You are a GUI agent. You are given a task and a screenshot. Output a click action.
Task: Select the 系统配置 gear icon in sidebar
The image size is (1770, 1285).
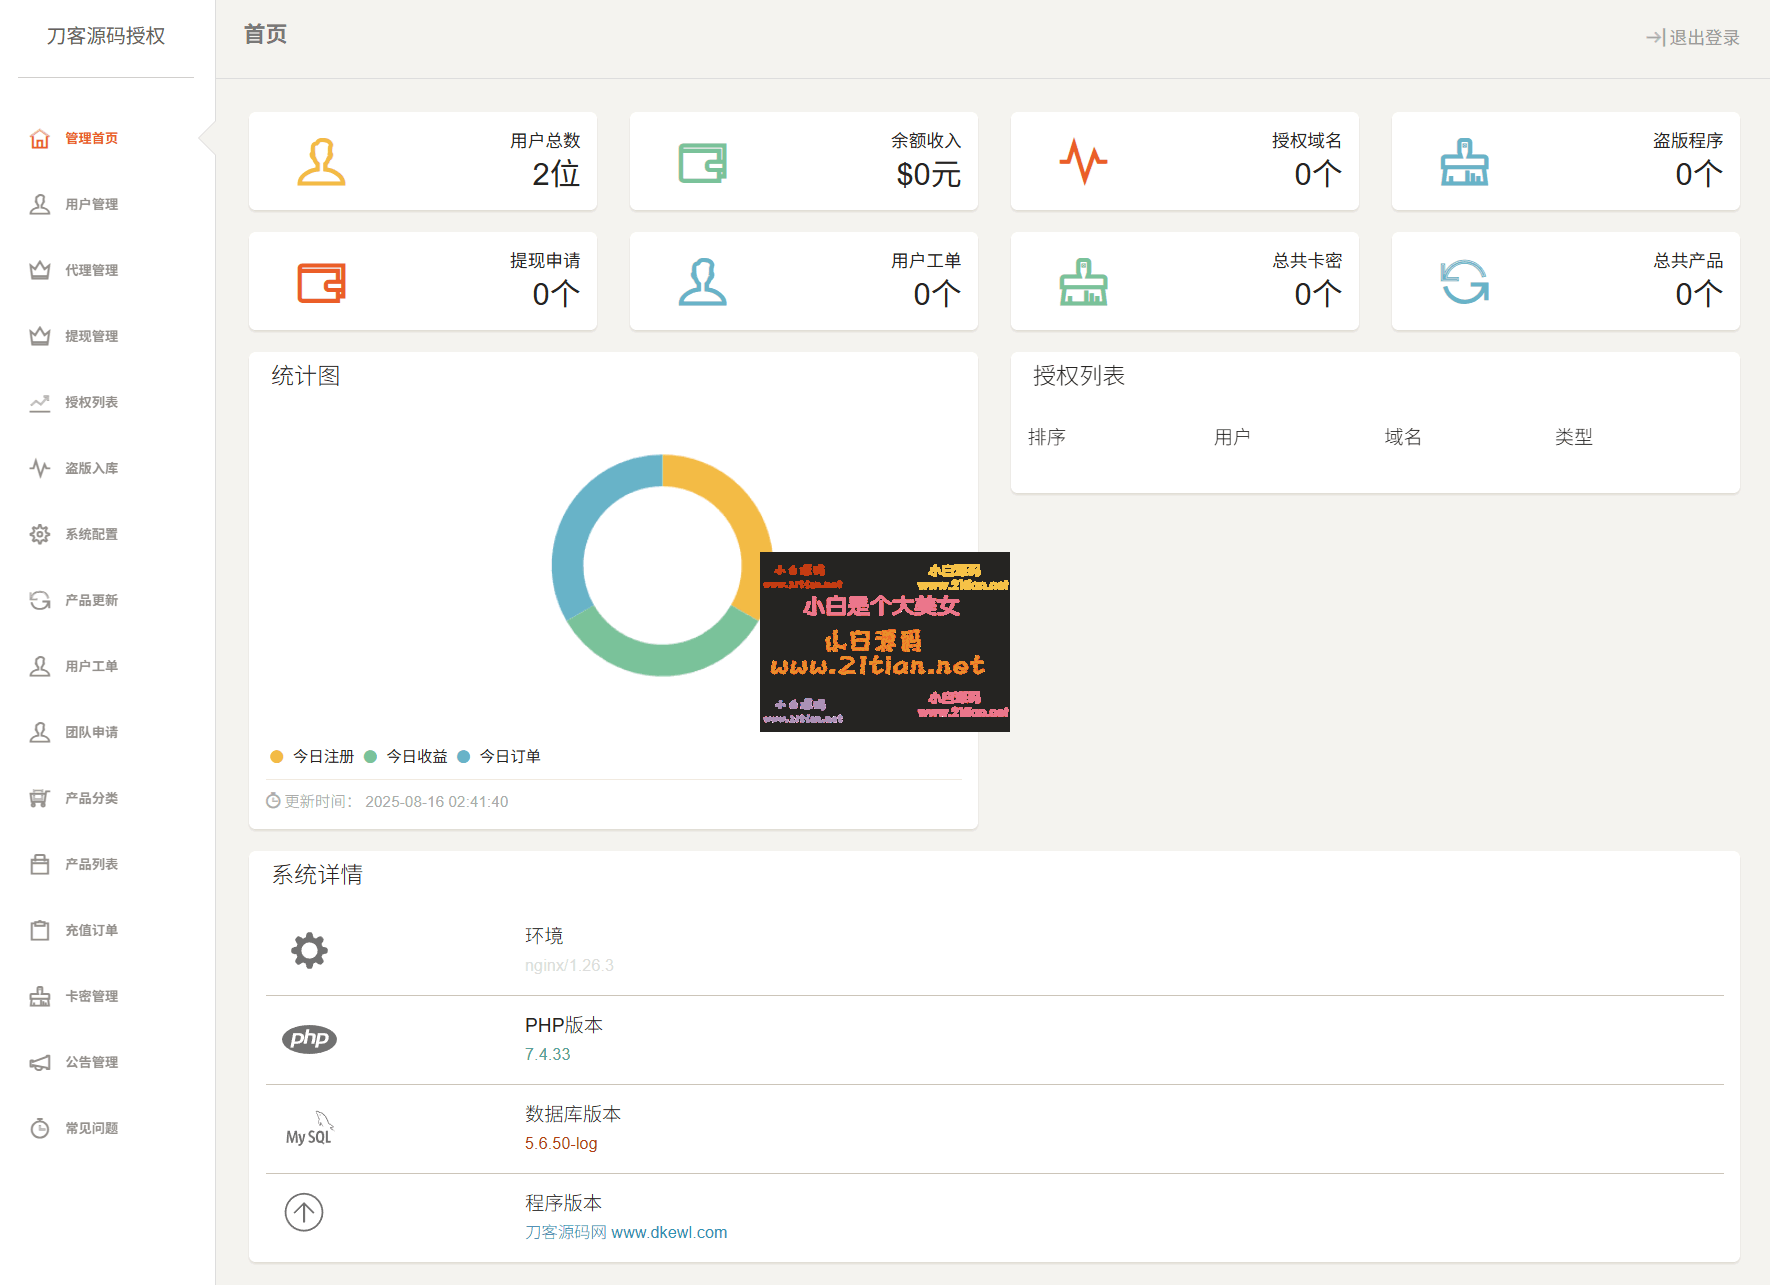pyautogui.click(x=40, y=533)
